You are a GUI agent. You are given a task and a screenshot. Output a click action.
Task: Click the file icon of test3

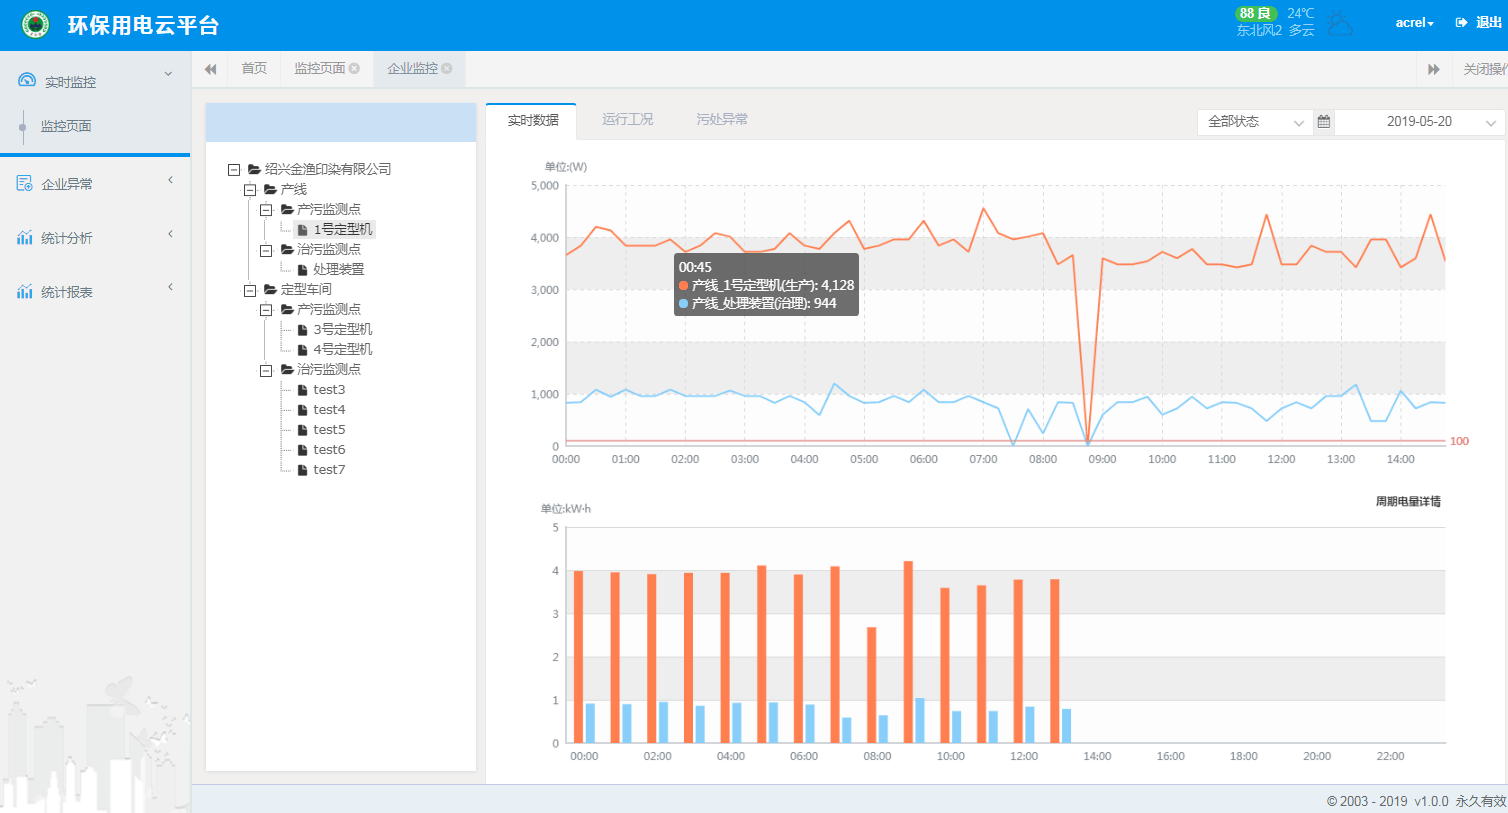(x=302, y=390)
